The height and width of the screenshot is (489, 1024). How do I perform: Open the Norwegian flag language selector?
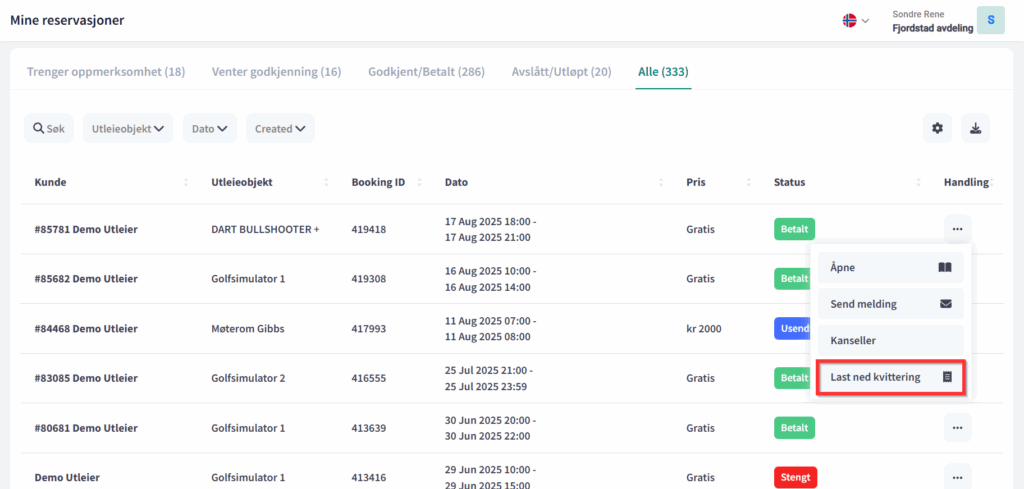tap(856, 20)
